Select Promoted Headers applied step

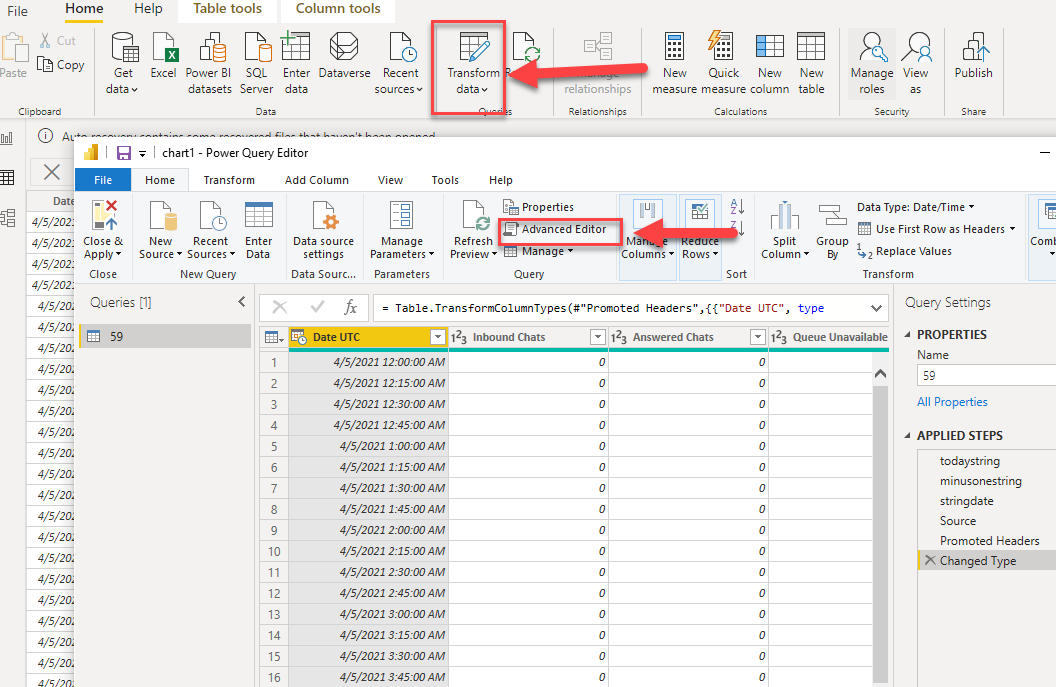tap(989, 540)
